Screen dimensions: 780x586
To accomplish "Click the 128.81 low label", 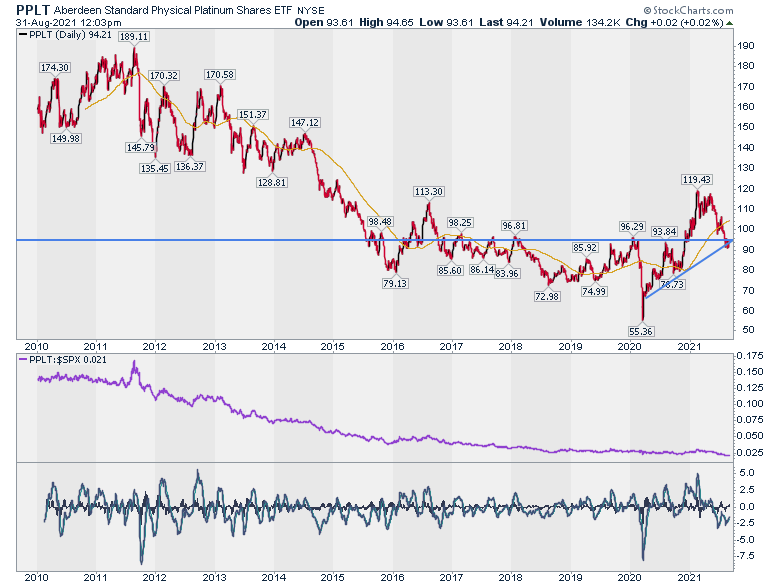I will click(x=272, y=183).
